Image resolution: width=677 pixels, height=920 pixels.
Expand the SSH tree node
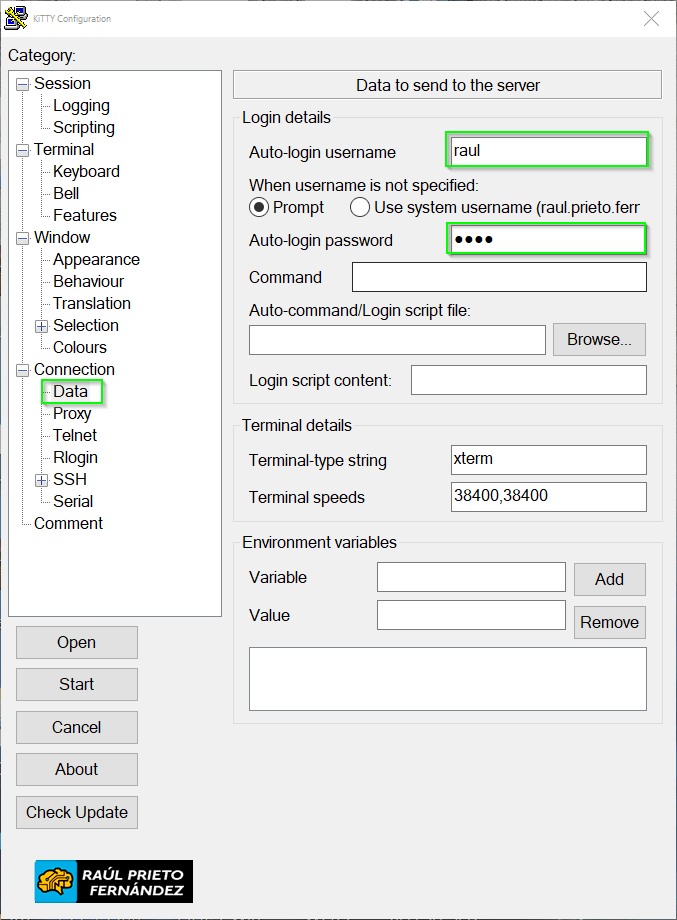pos(41,480)
